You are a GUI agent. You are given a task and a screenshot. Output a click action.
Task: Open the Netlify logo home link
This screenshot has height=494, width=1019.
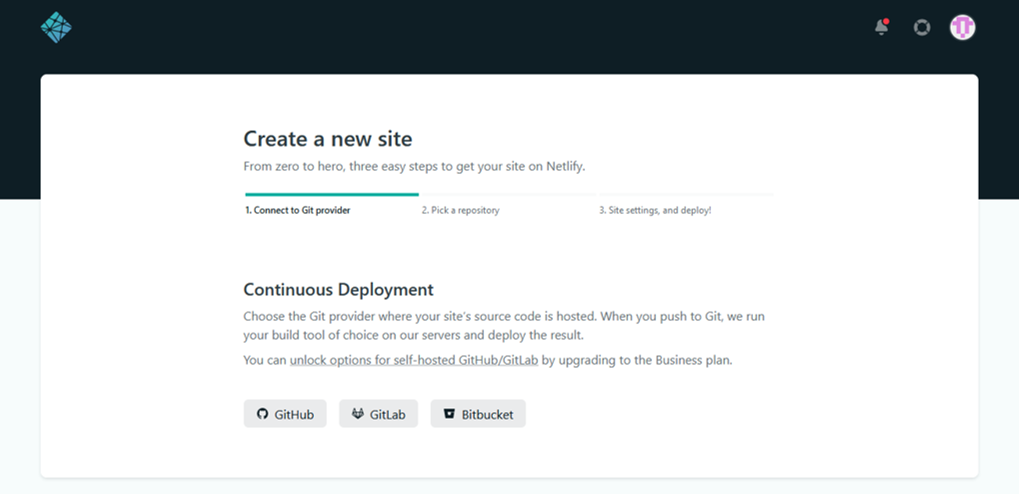coord(56,27)
